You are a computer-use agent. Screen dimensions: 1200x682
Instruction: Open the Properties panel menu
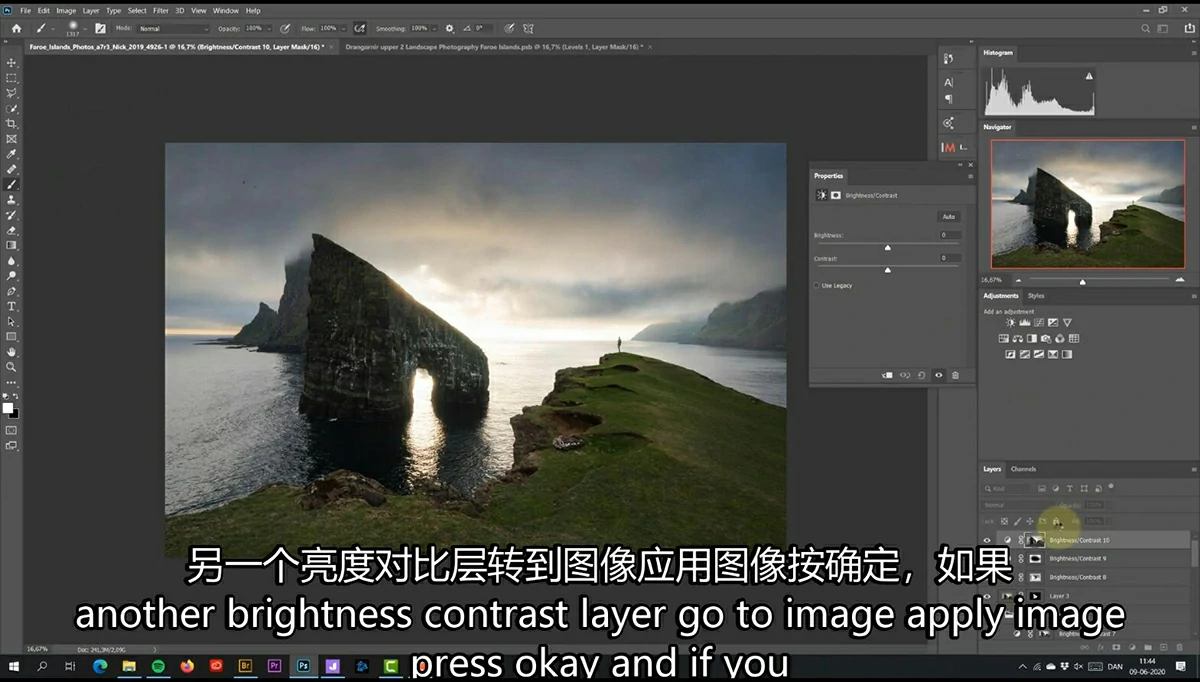[x=969, y=176]
